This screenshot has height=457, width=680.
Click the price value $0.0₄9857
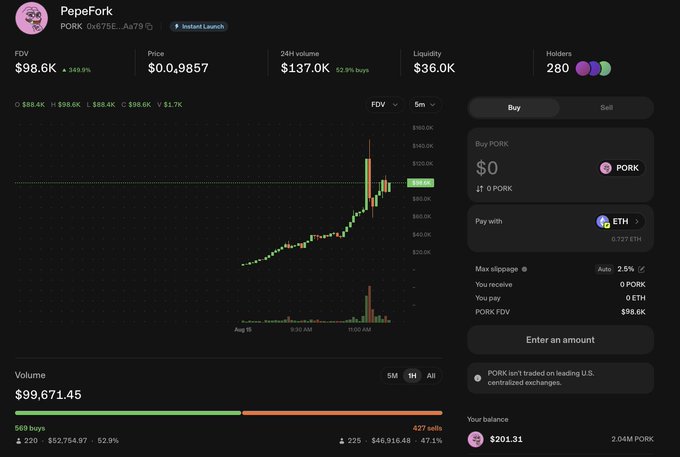[x=178, y=68]
